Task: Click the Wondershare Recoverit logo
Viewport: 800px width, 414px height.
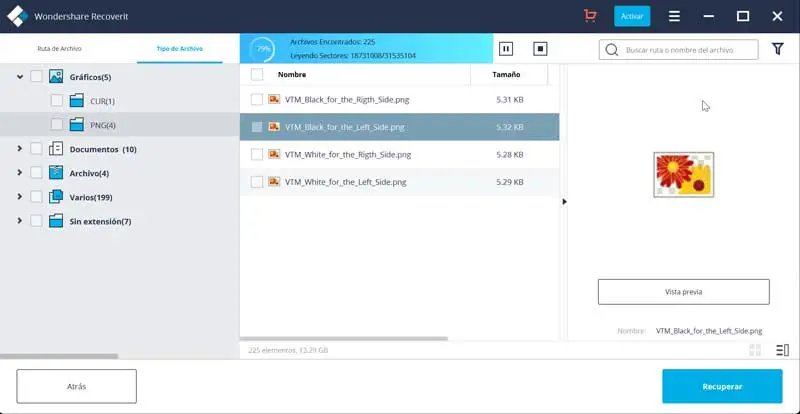Action: 17,16
